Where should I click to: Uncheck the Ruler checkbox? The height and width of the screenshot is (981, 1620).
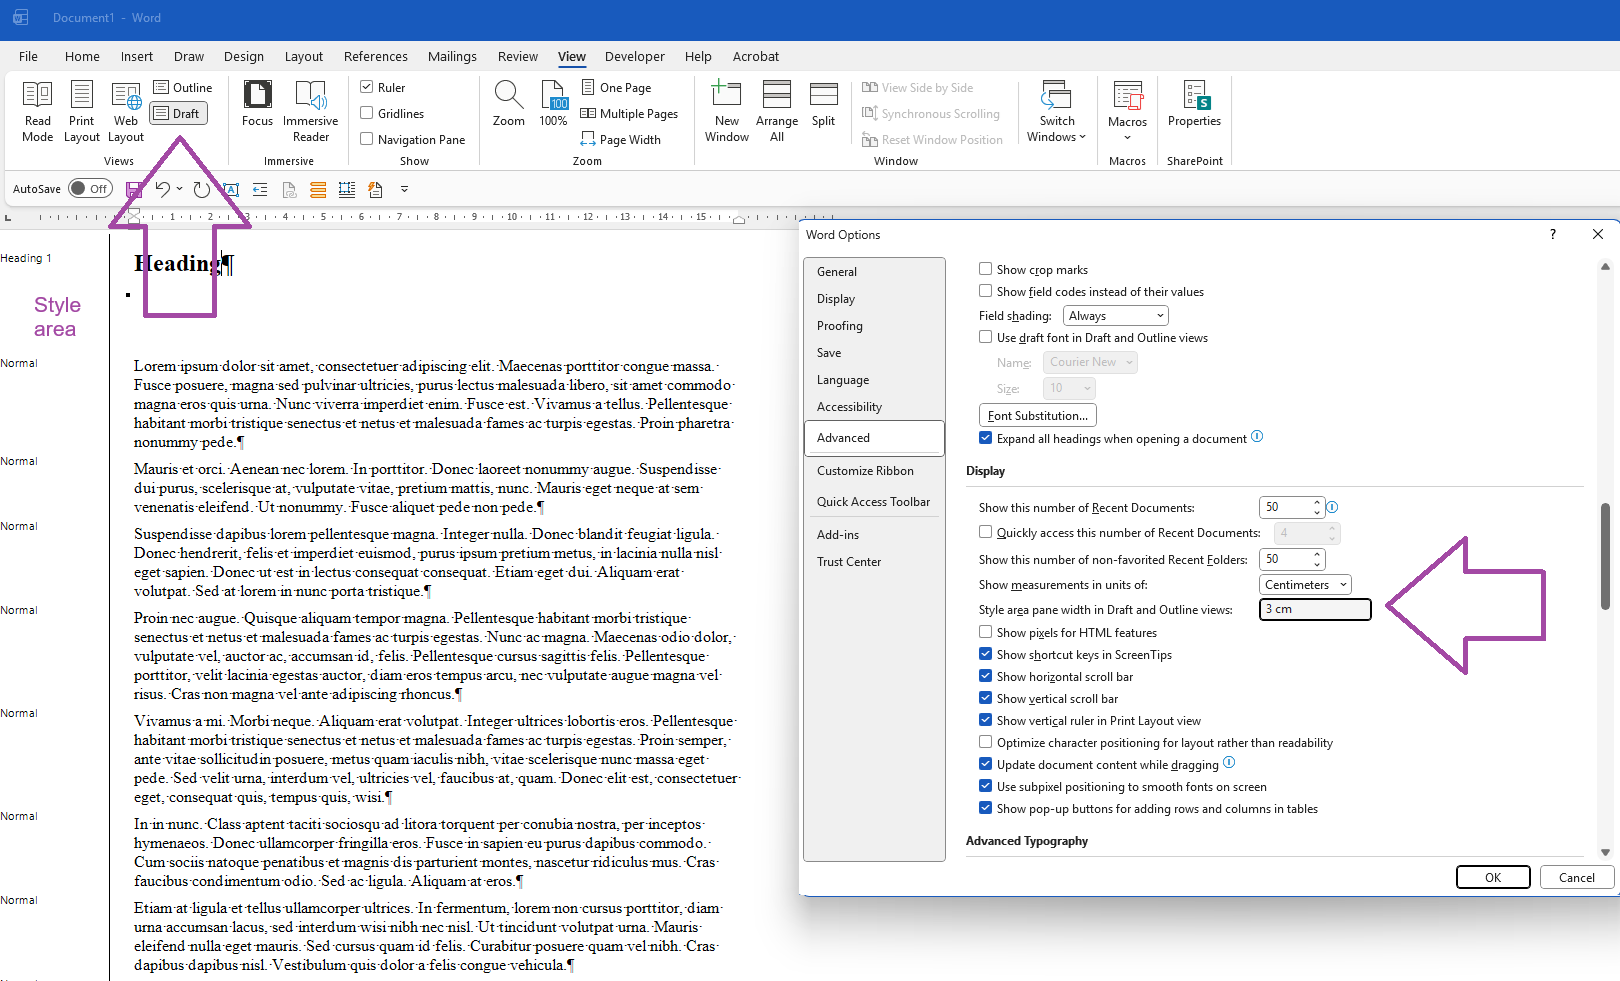tap(367, 88)
